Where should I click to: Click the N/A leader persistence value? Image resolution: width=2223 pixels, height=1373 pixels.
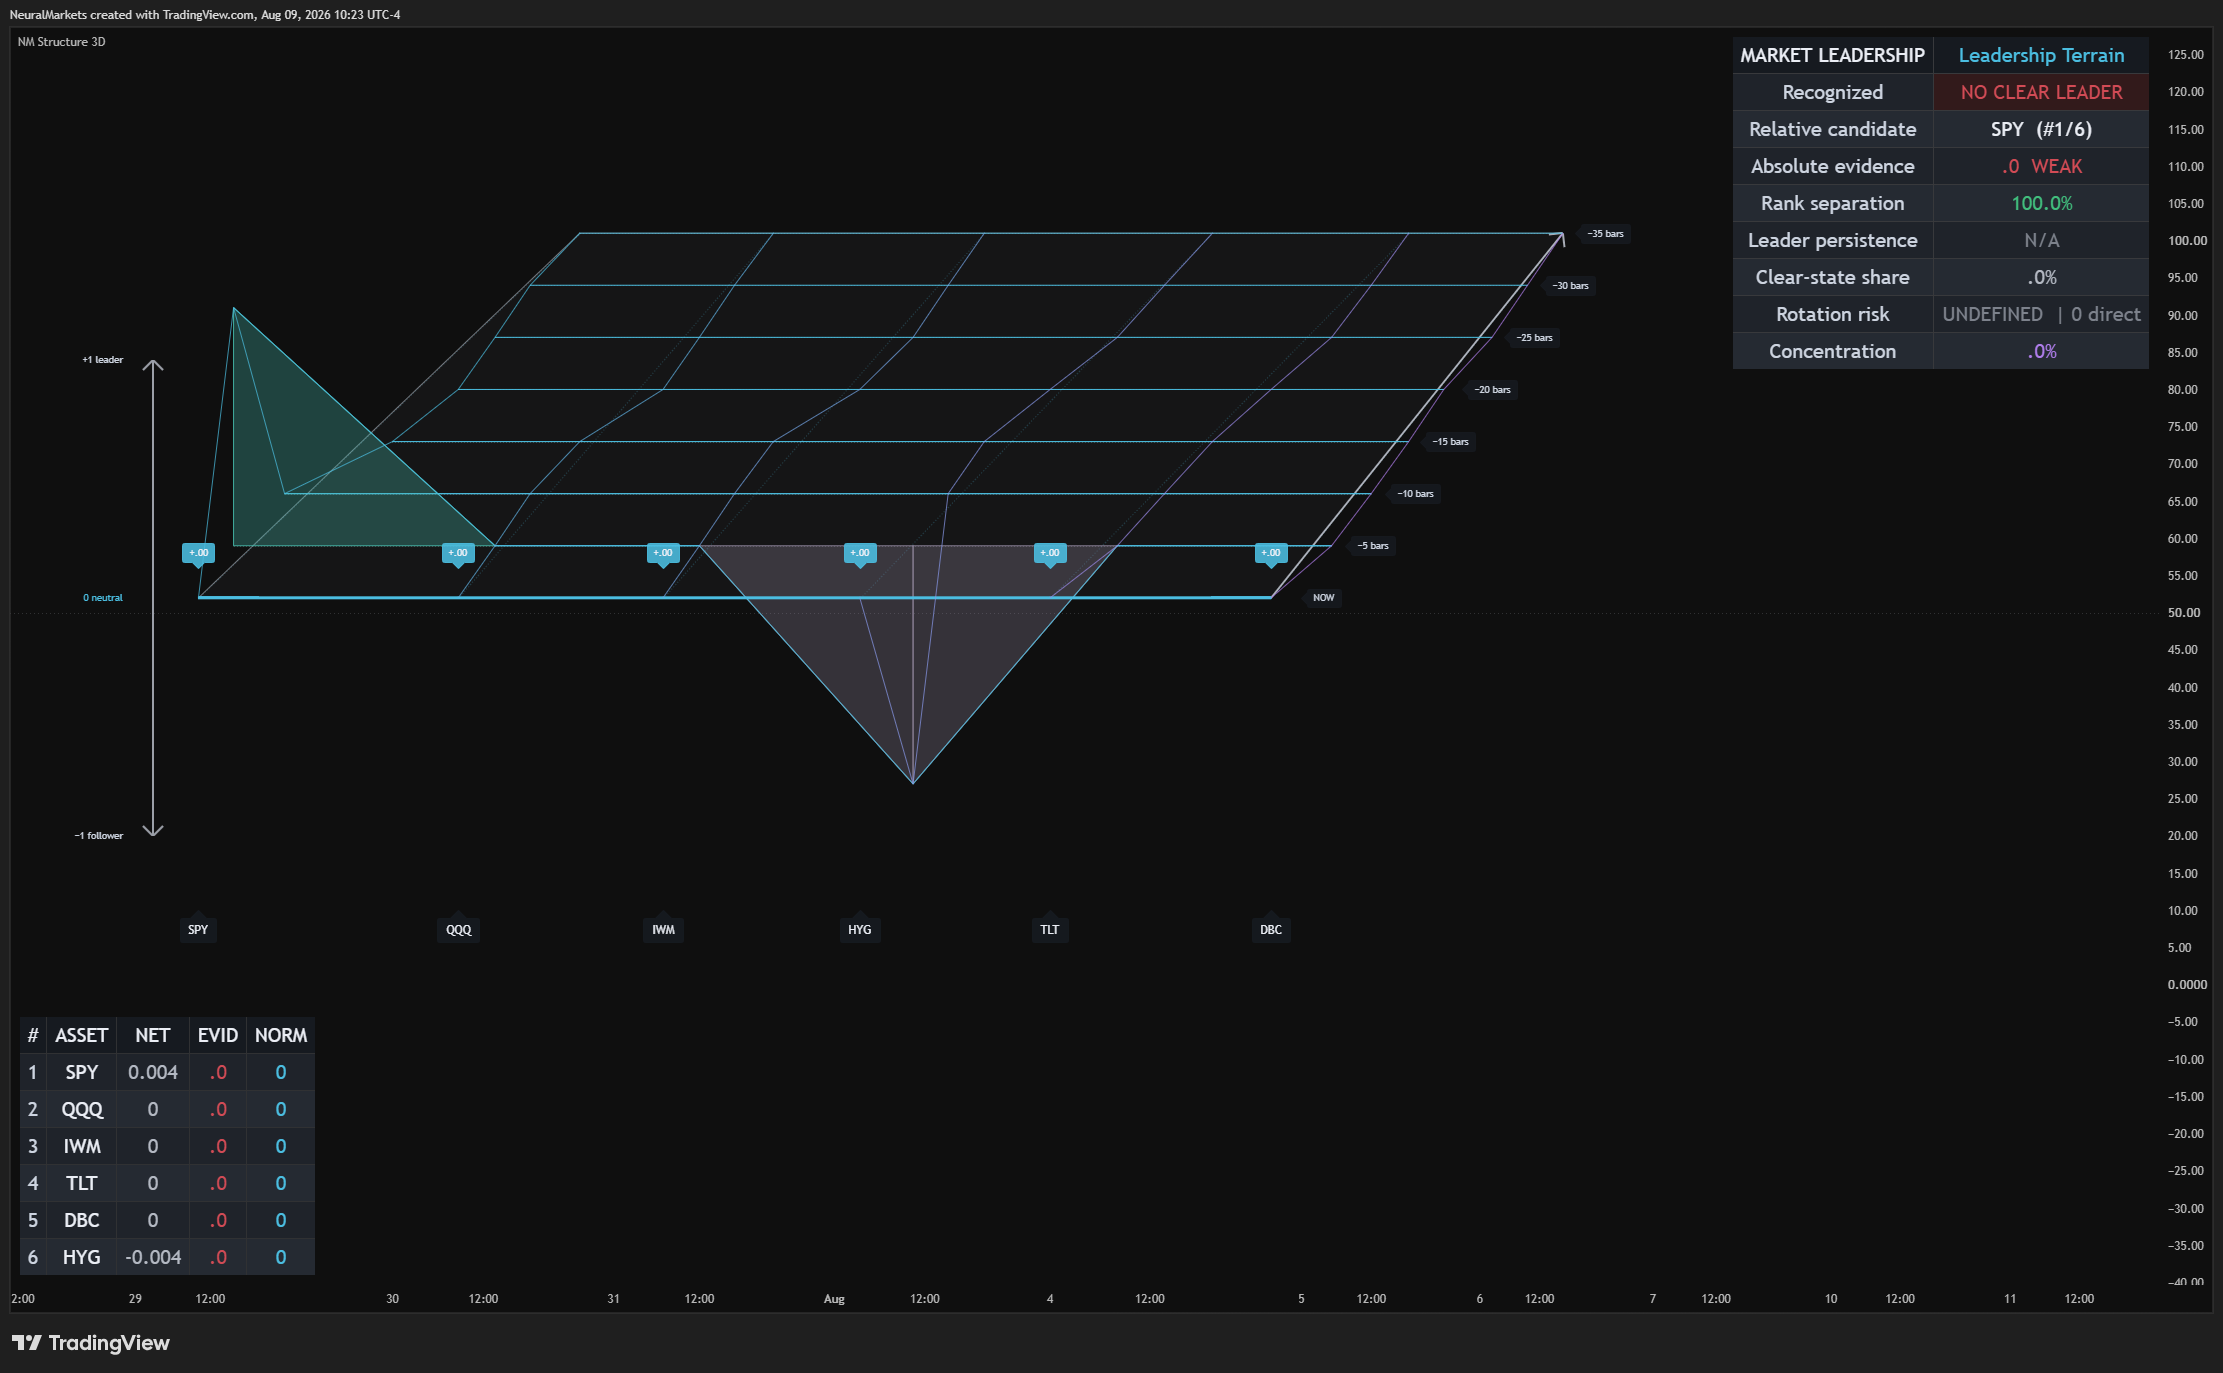(x=2041, y=240)
